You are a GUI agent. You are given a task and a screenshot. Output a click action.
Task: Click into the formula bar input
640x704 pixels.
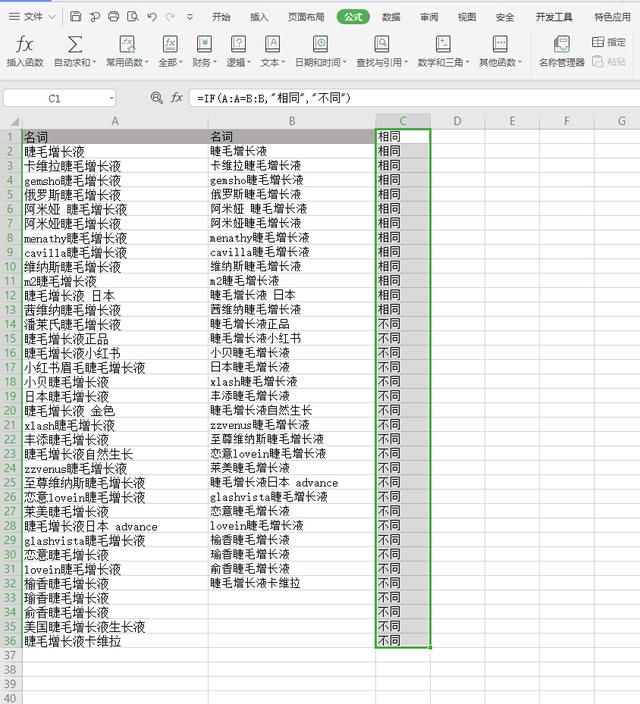[413, 98]
